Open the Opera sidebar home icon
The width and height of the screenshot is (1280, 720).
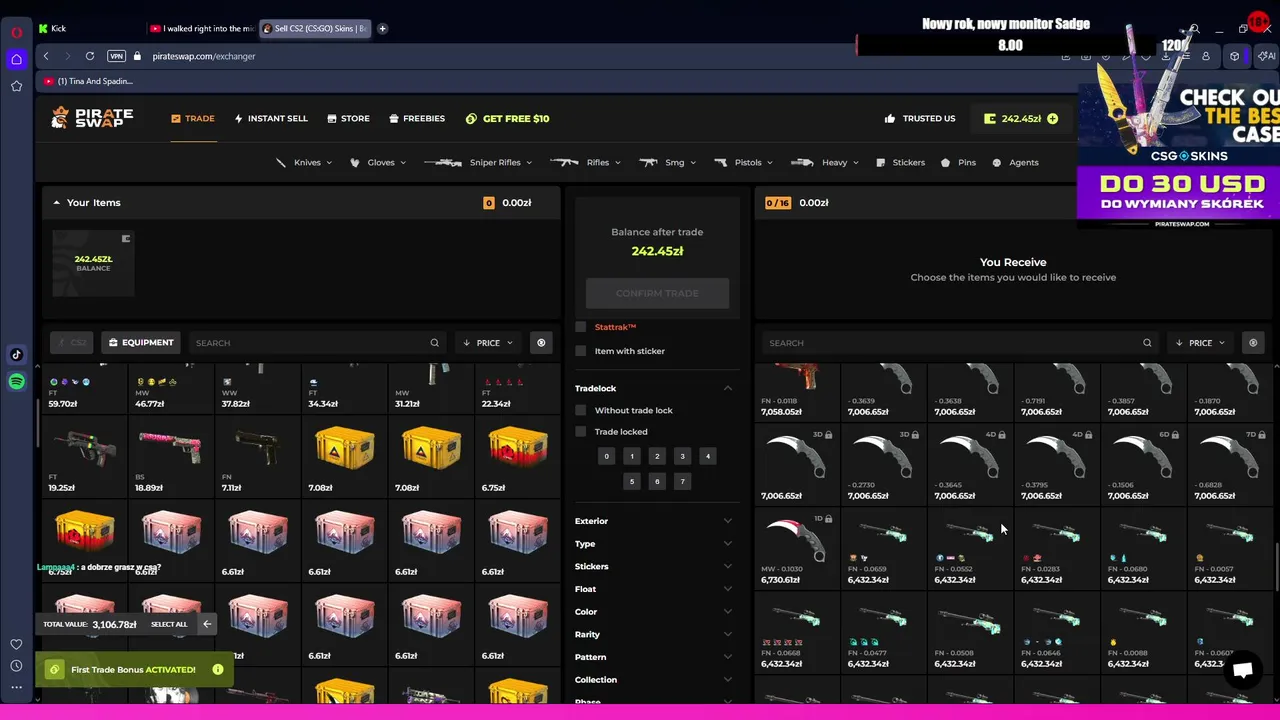16,59
